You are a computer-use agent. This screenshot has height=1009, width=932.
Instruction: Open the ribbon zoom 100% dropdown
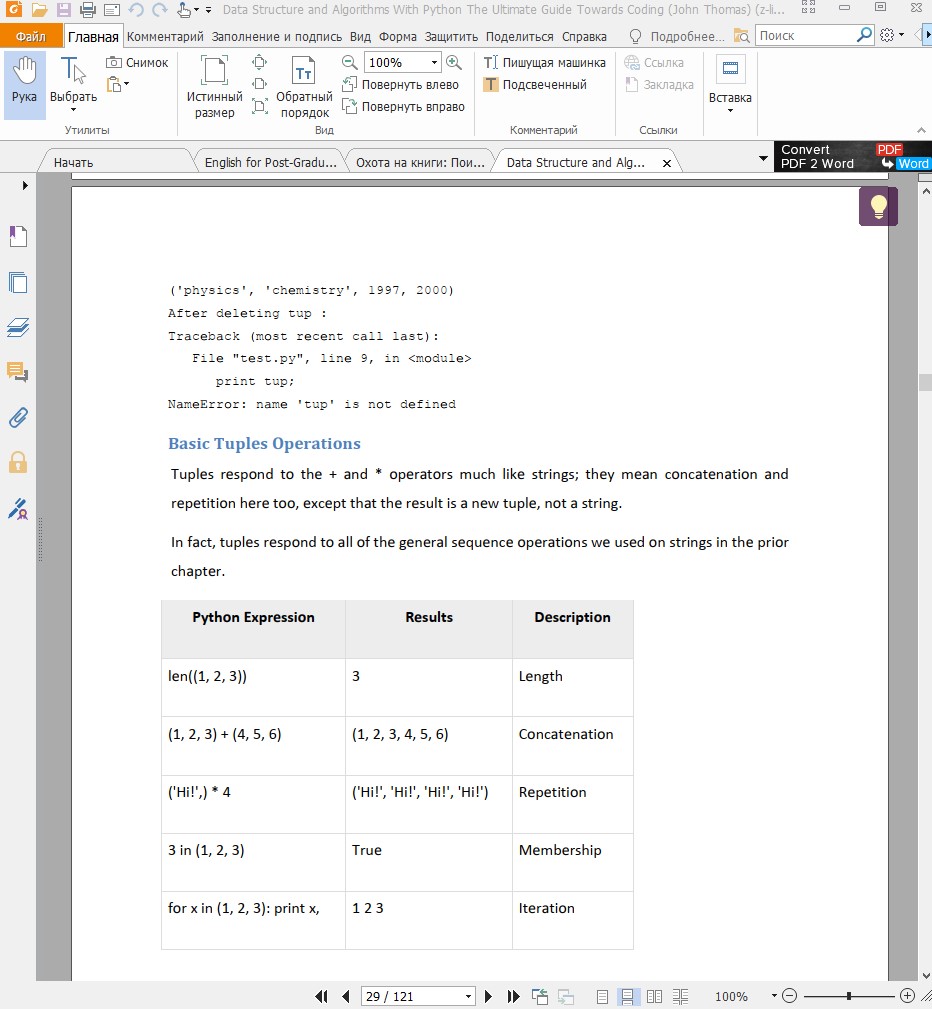coord(434,62)
